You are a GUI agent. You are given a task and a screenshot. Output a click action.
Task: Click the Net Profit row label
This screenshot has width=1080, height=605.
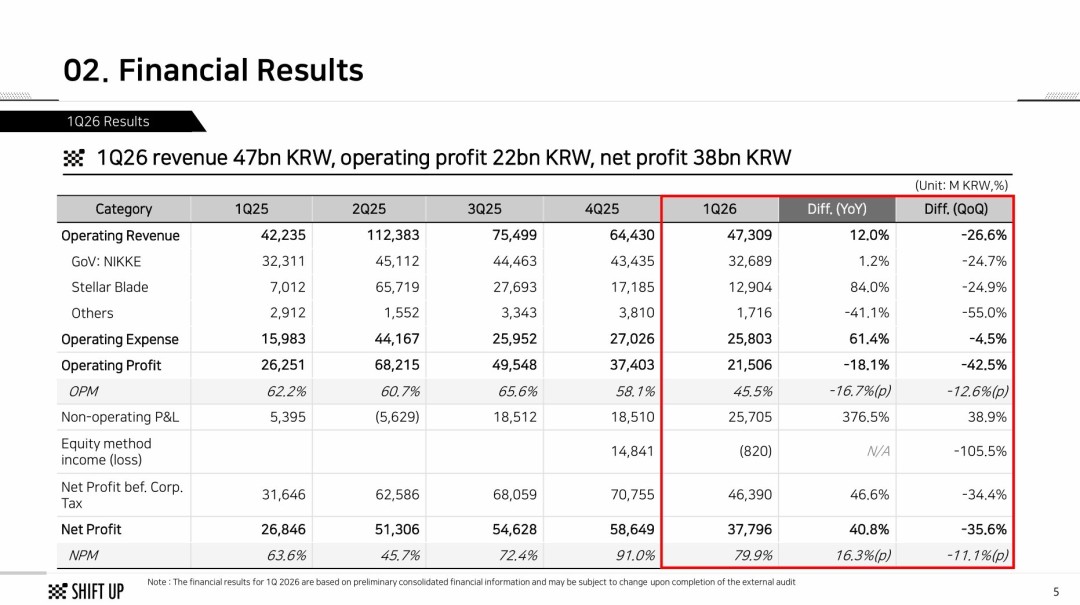tap(91, 529)
